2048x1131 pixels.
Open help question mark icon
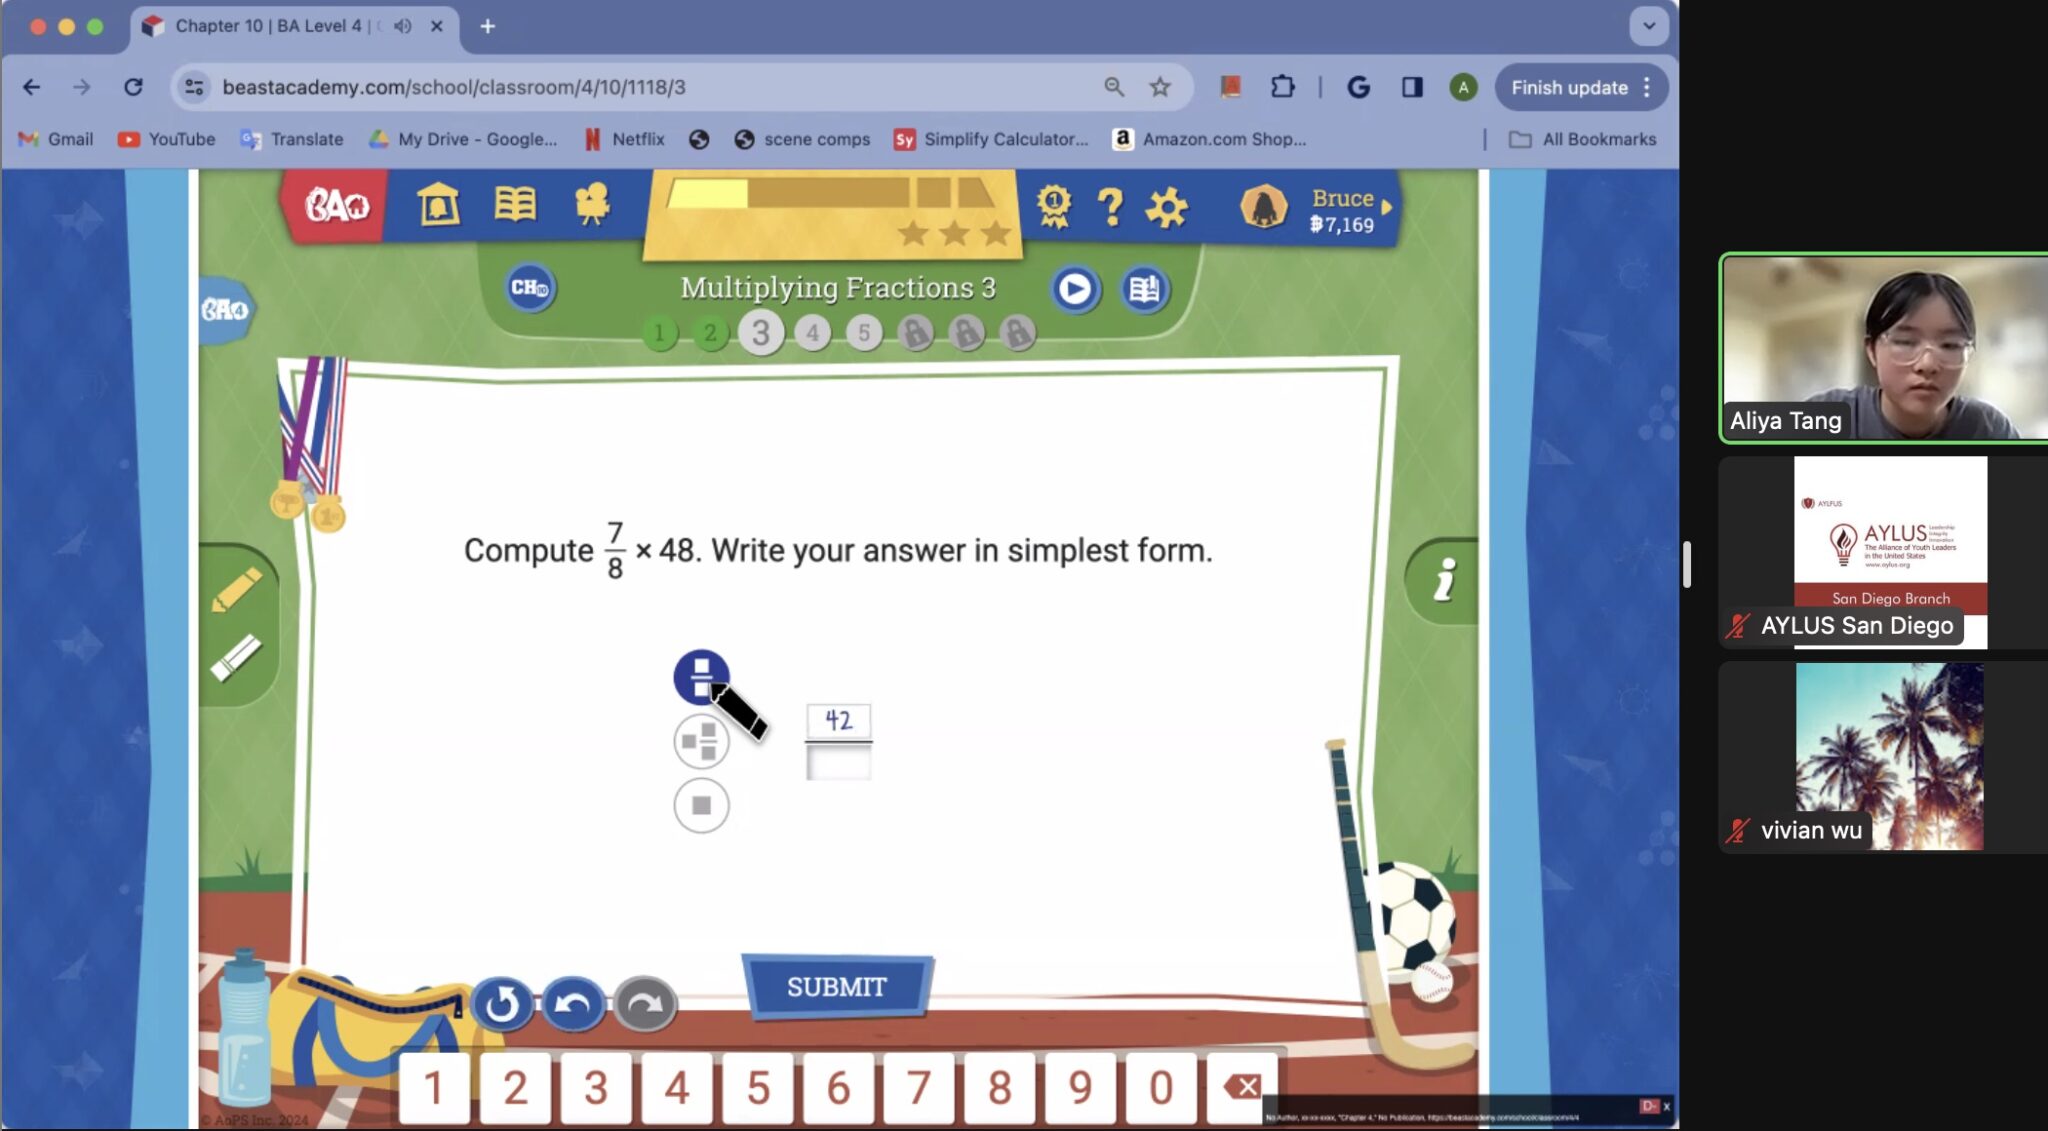click(x=1110, y=207)
